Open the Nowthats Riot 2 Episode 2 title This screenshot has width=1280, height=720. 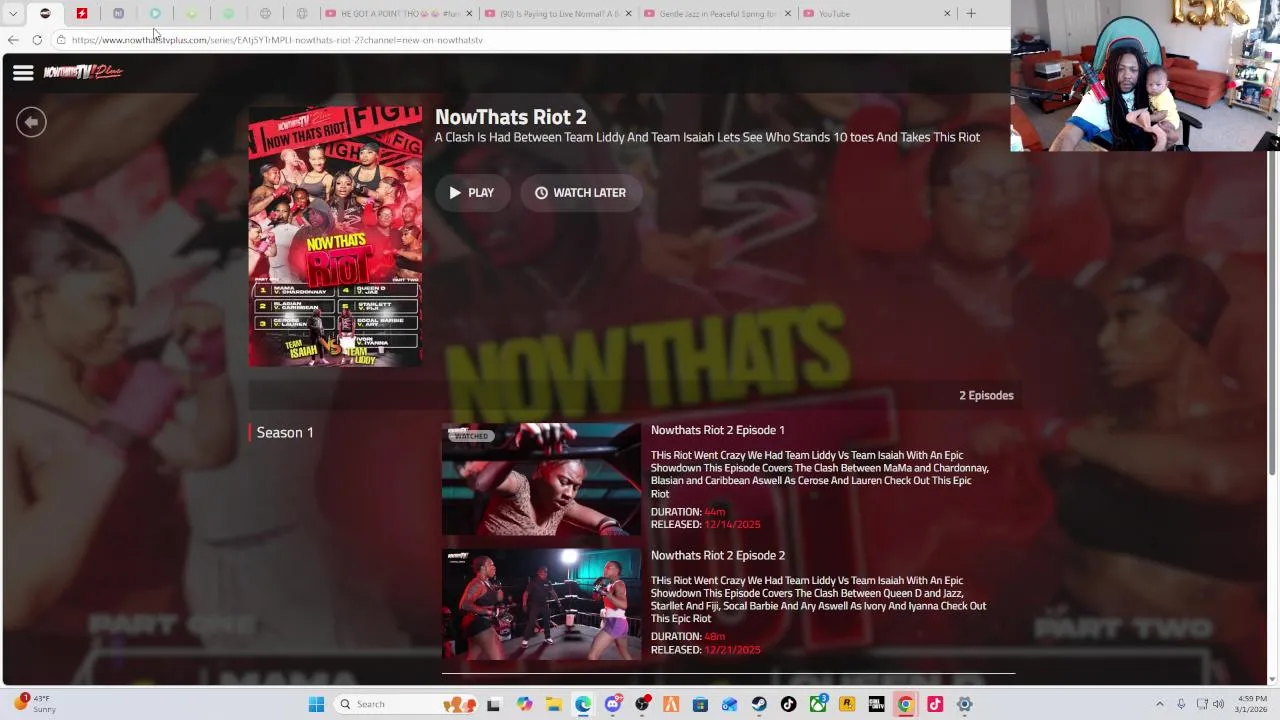coord(718,555)
